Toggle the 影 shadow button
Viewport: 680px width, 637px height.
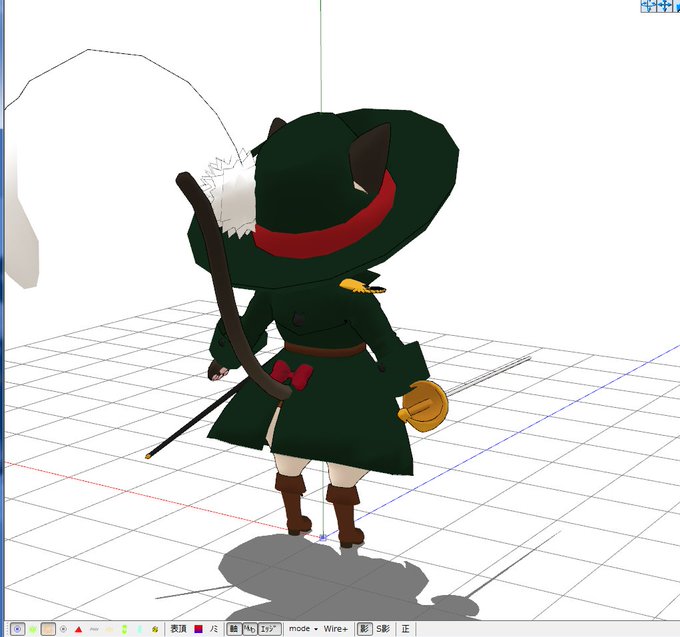pyautogui.click(x=364, y=629)
